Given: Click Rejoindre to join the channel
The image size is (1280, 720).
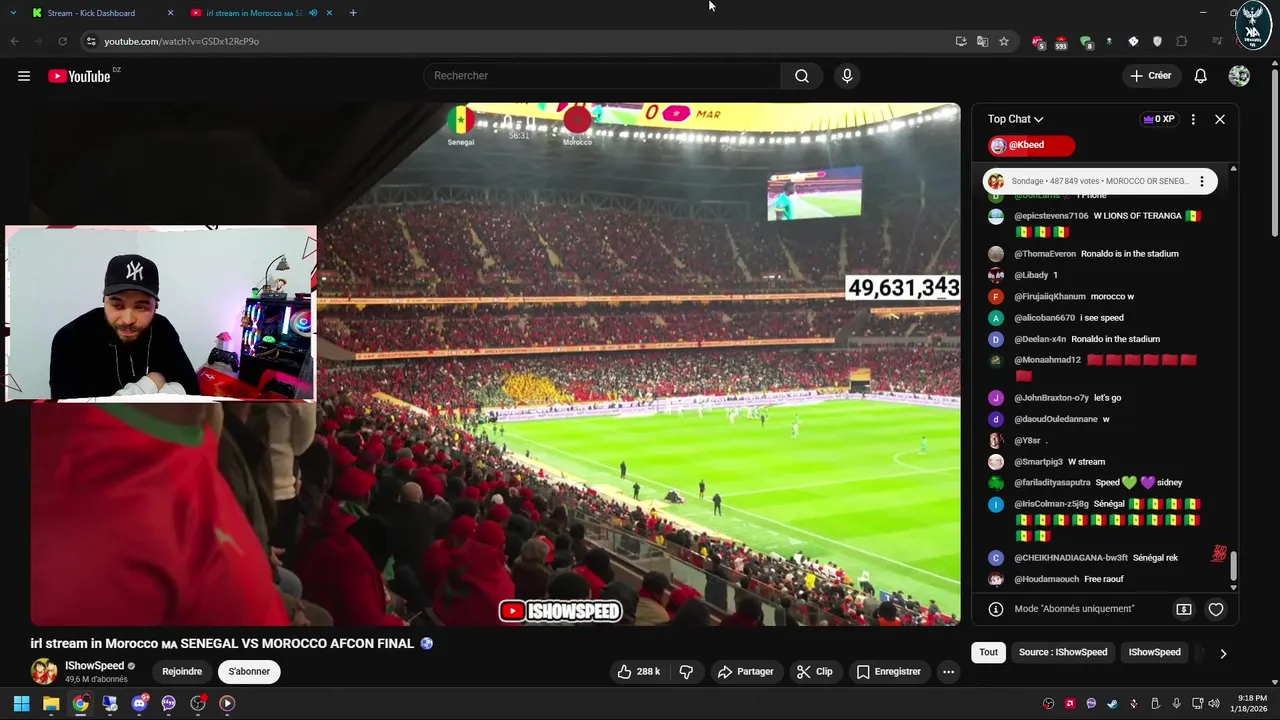Looking at the screenshot, I should [x=182, y=672].
